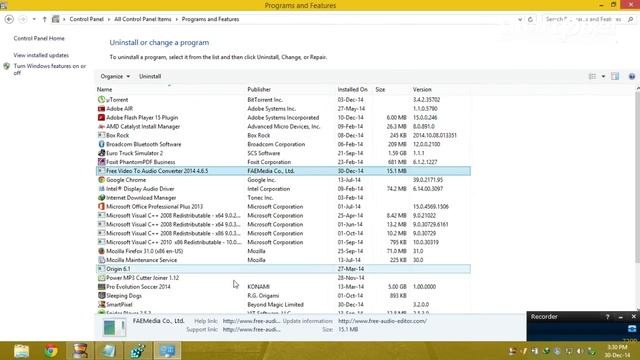The width and height of the screenshot is (640, 360).
Task: Select Mozilla Maintenance Service entry
Action: click(142, 260)
